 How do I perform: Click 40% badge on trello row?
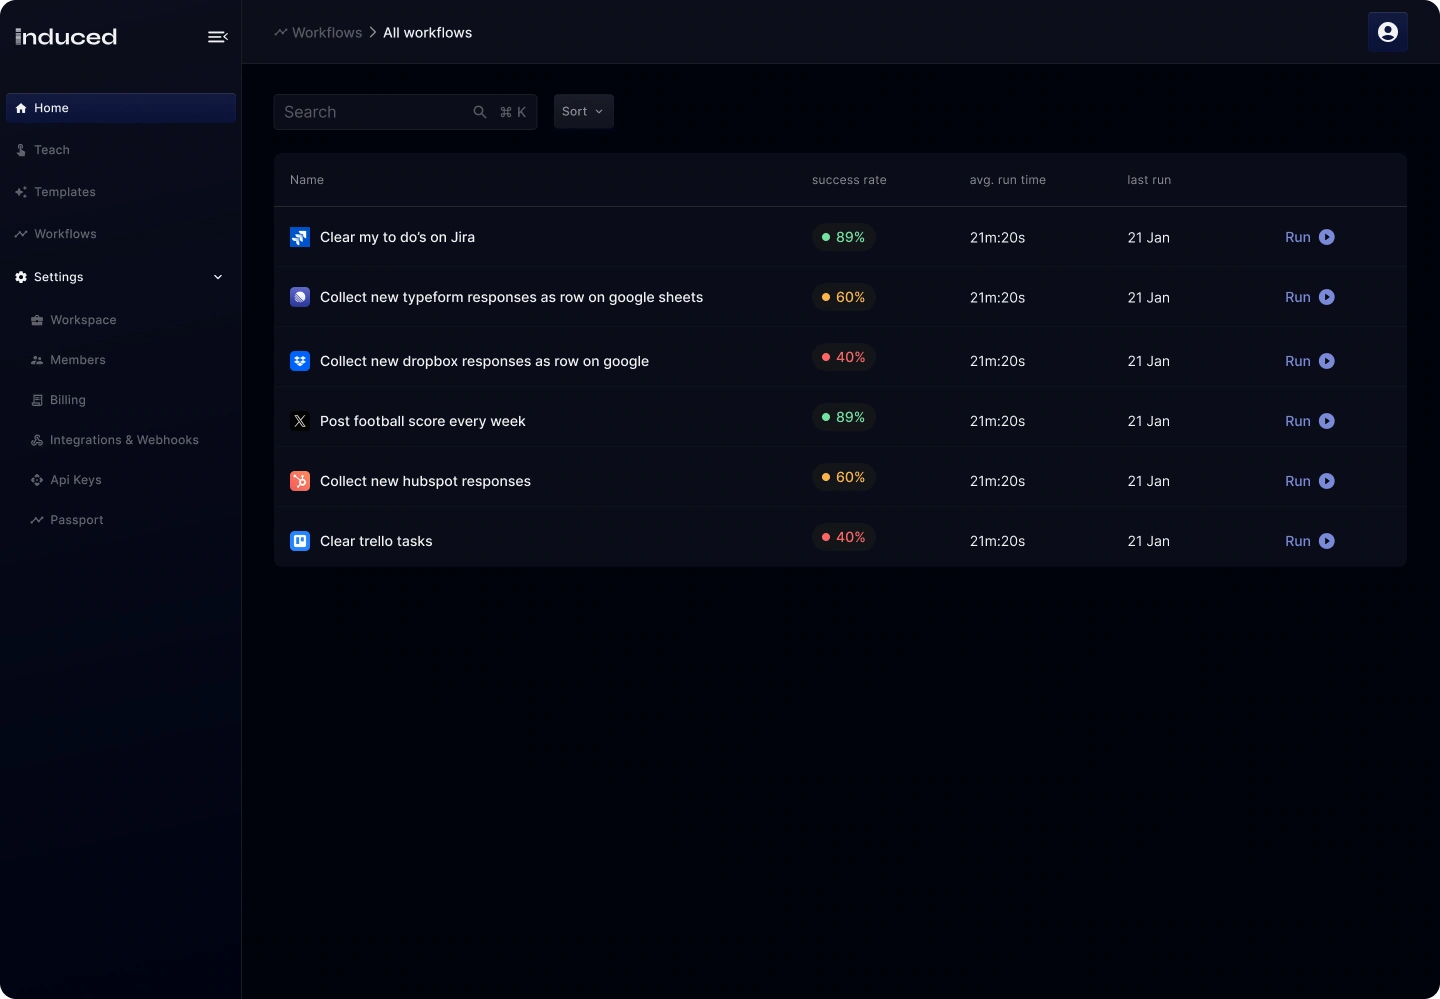(x=844, y=537)
